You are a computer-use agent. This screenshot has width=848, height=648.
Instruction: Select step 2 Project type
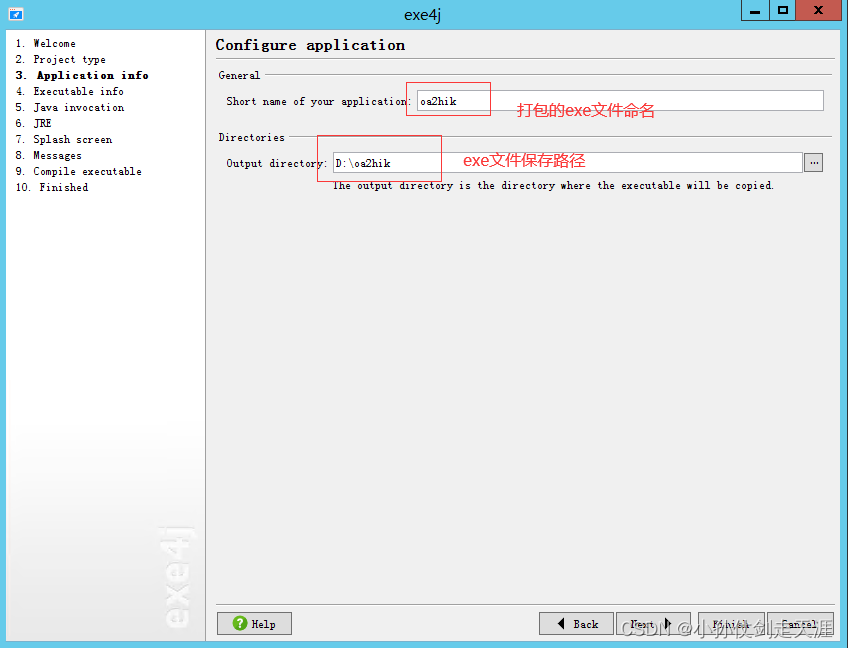pyautogui.click(x=61, y=59)
